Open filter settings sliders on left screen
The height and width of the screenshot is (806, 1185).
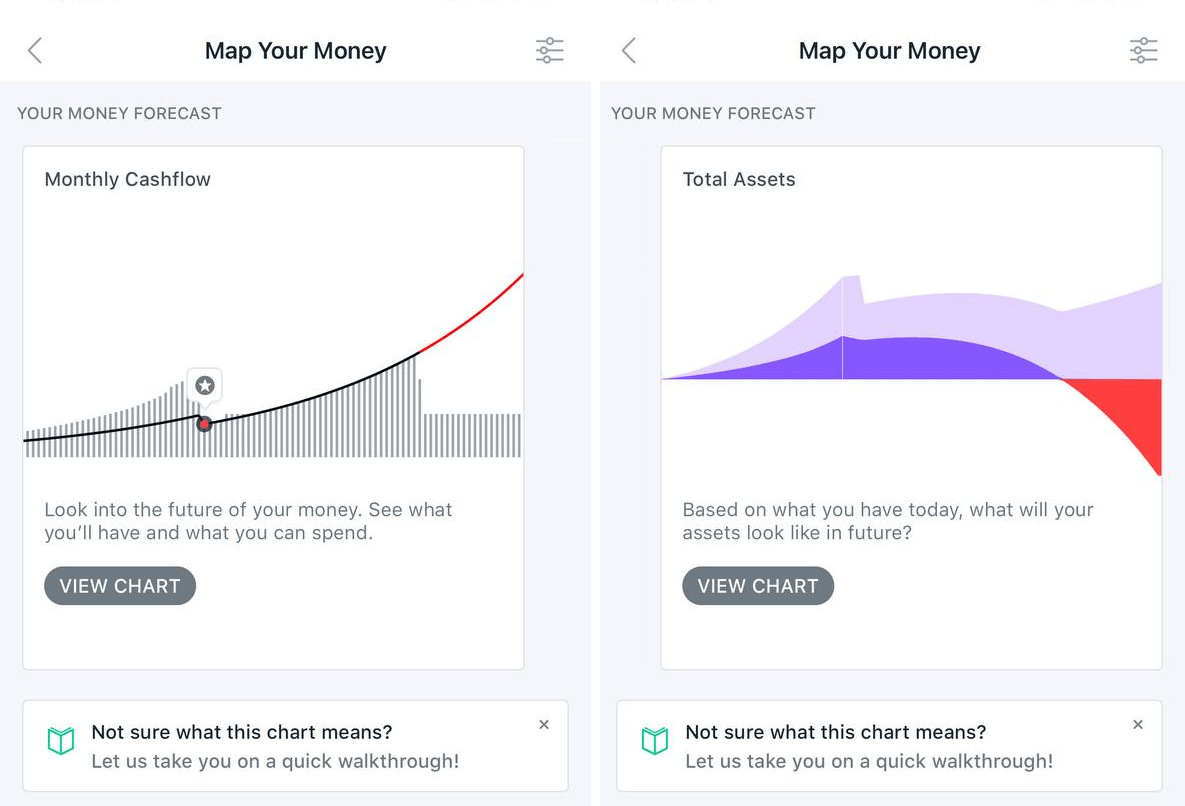click(549, 51)
